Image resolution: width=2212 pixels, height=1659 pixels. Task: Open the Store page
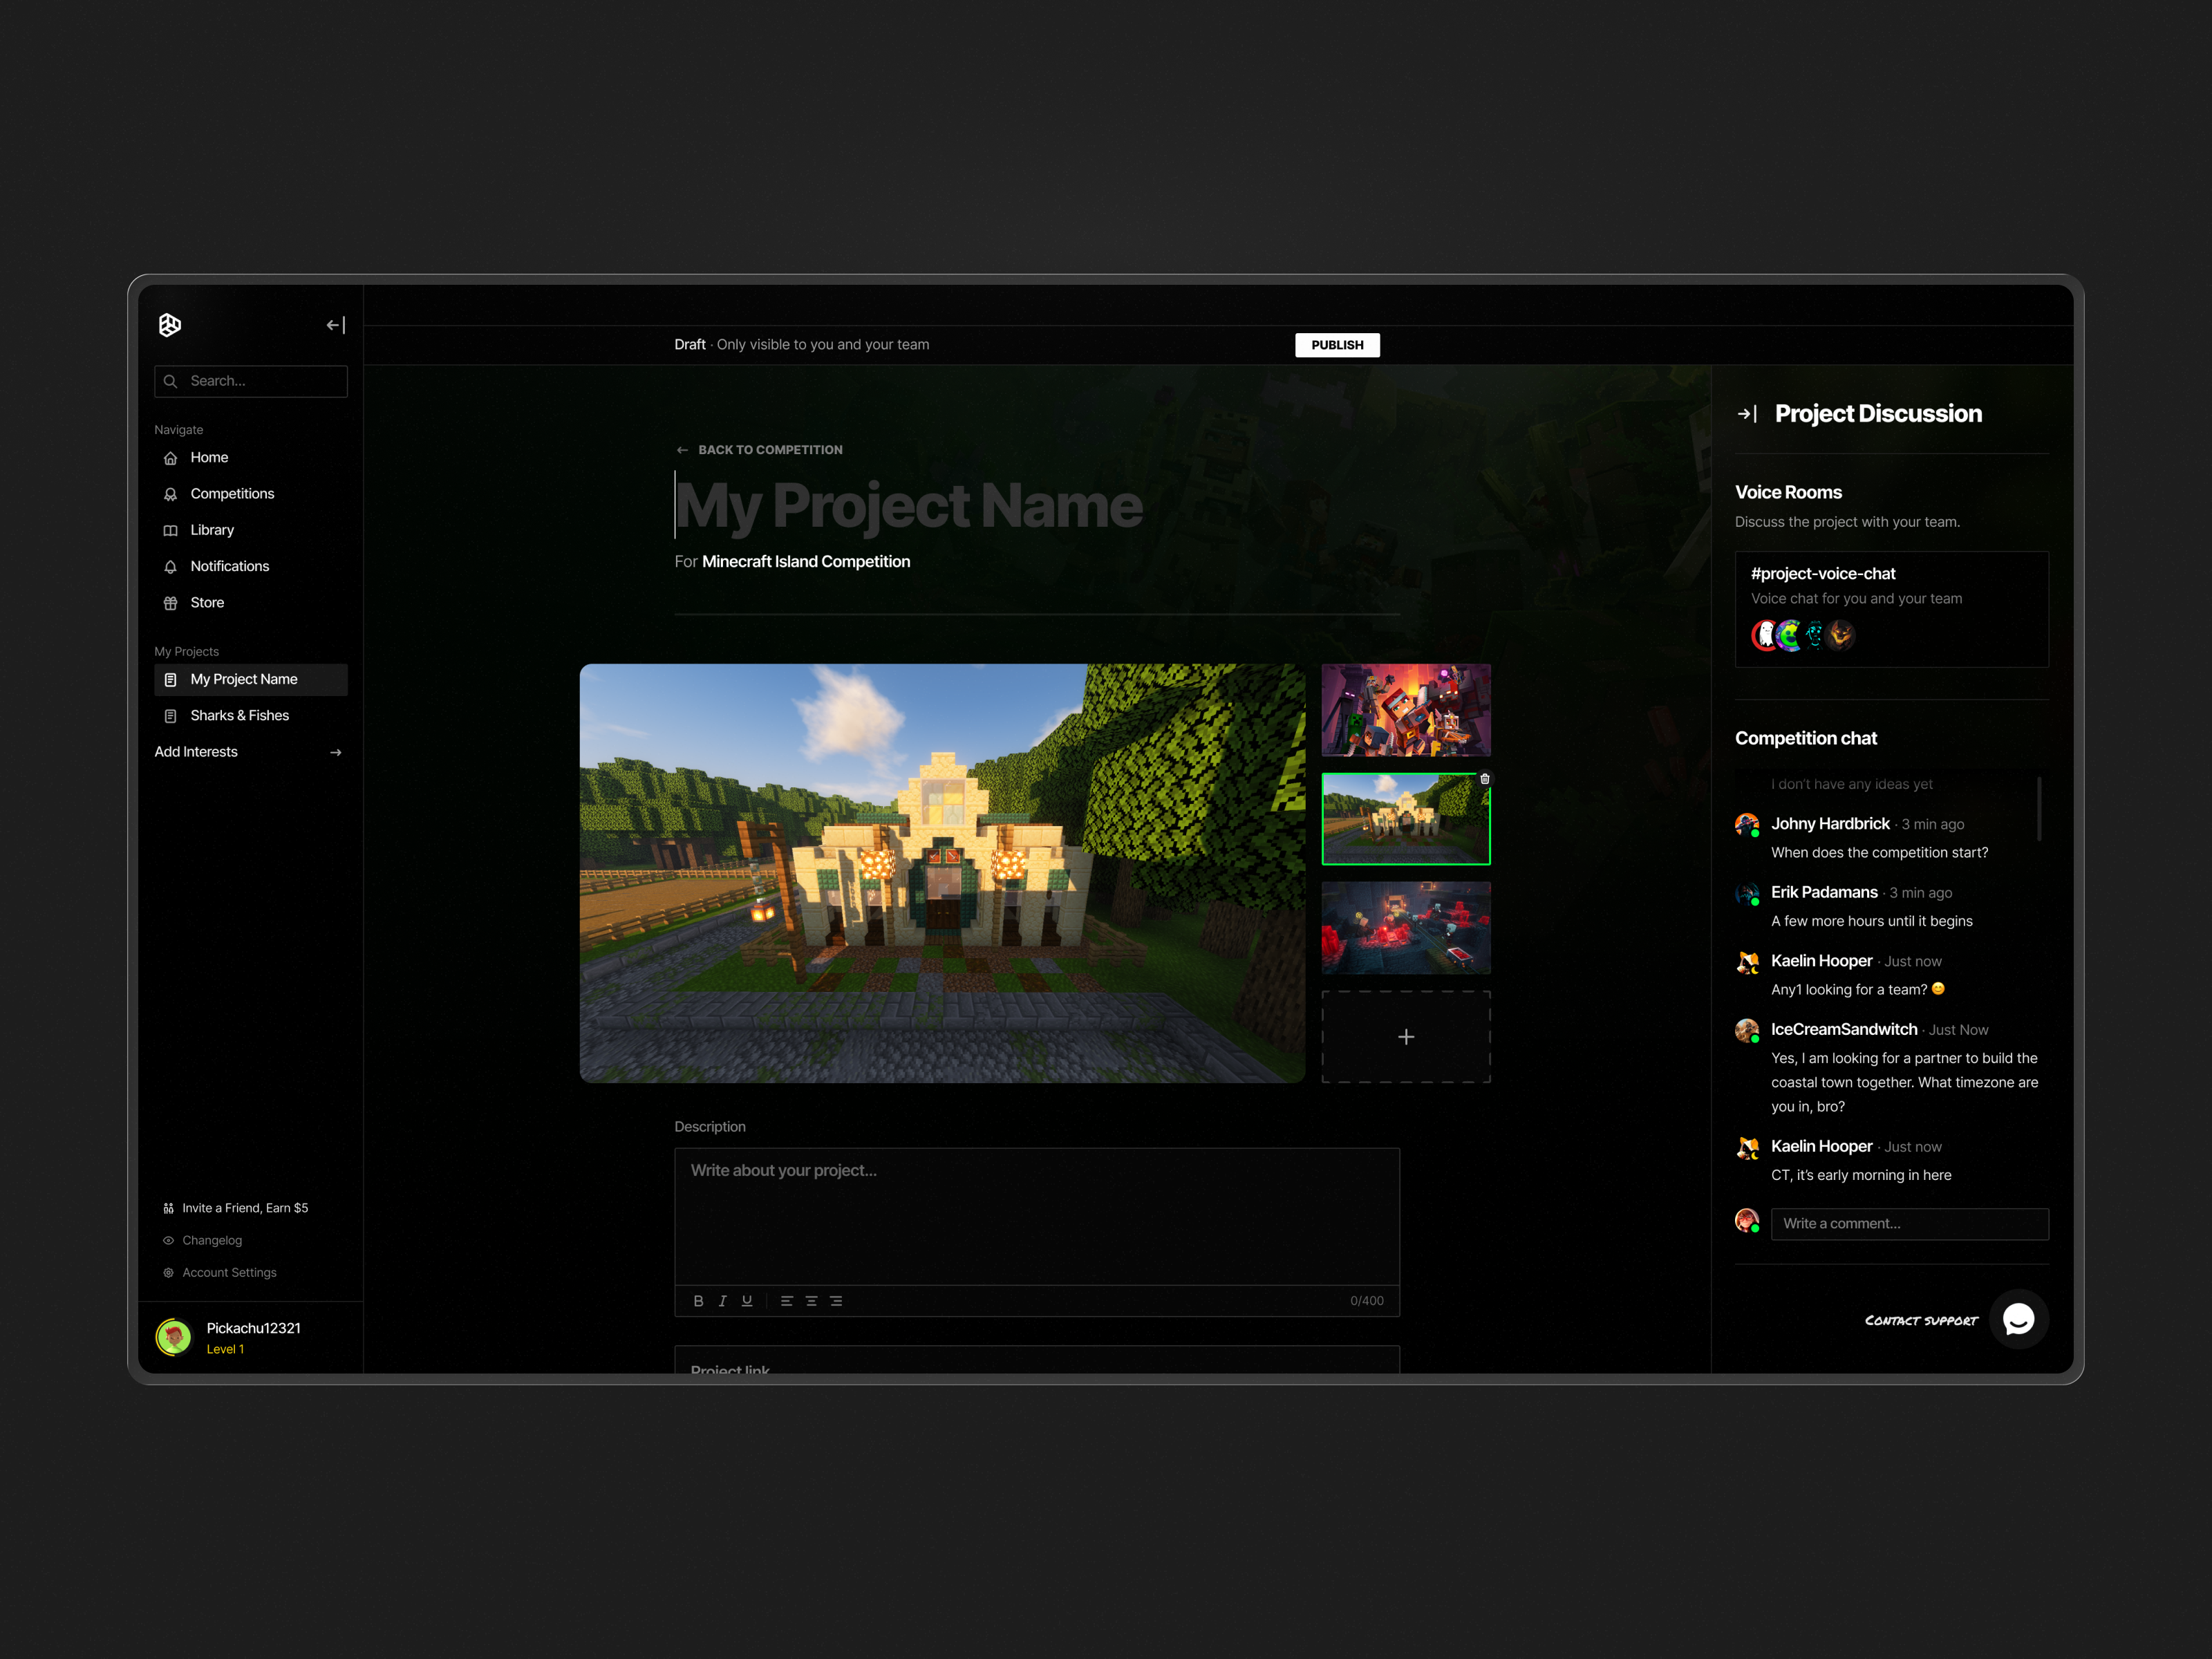[207, 602]
